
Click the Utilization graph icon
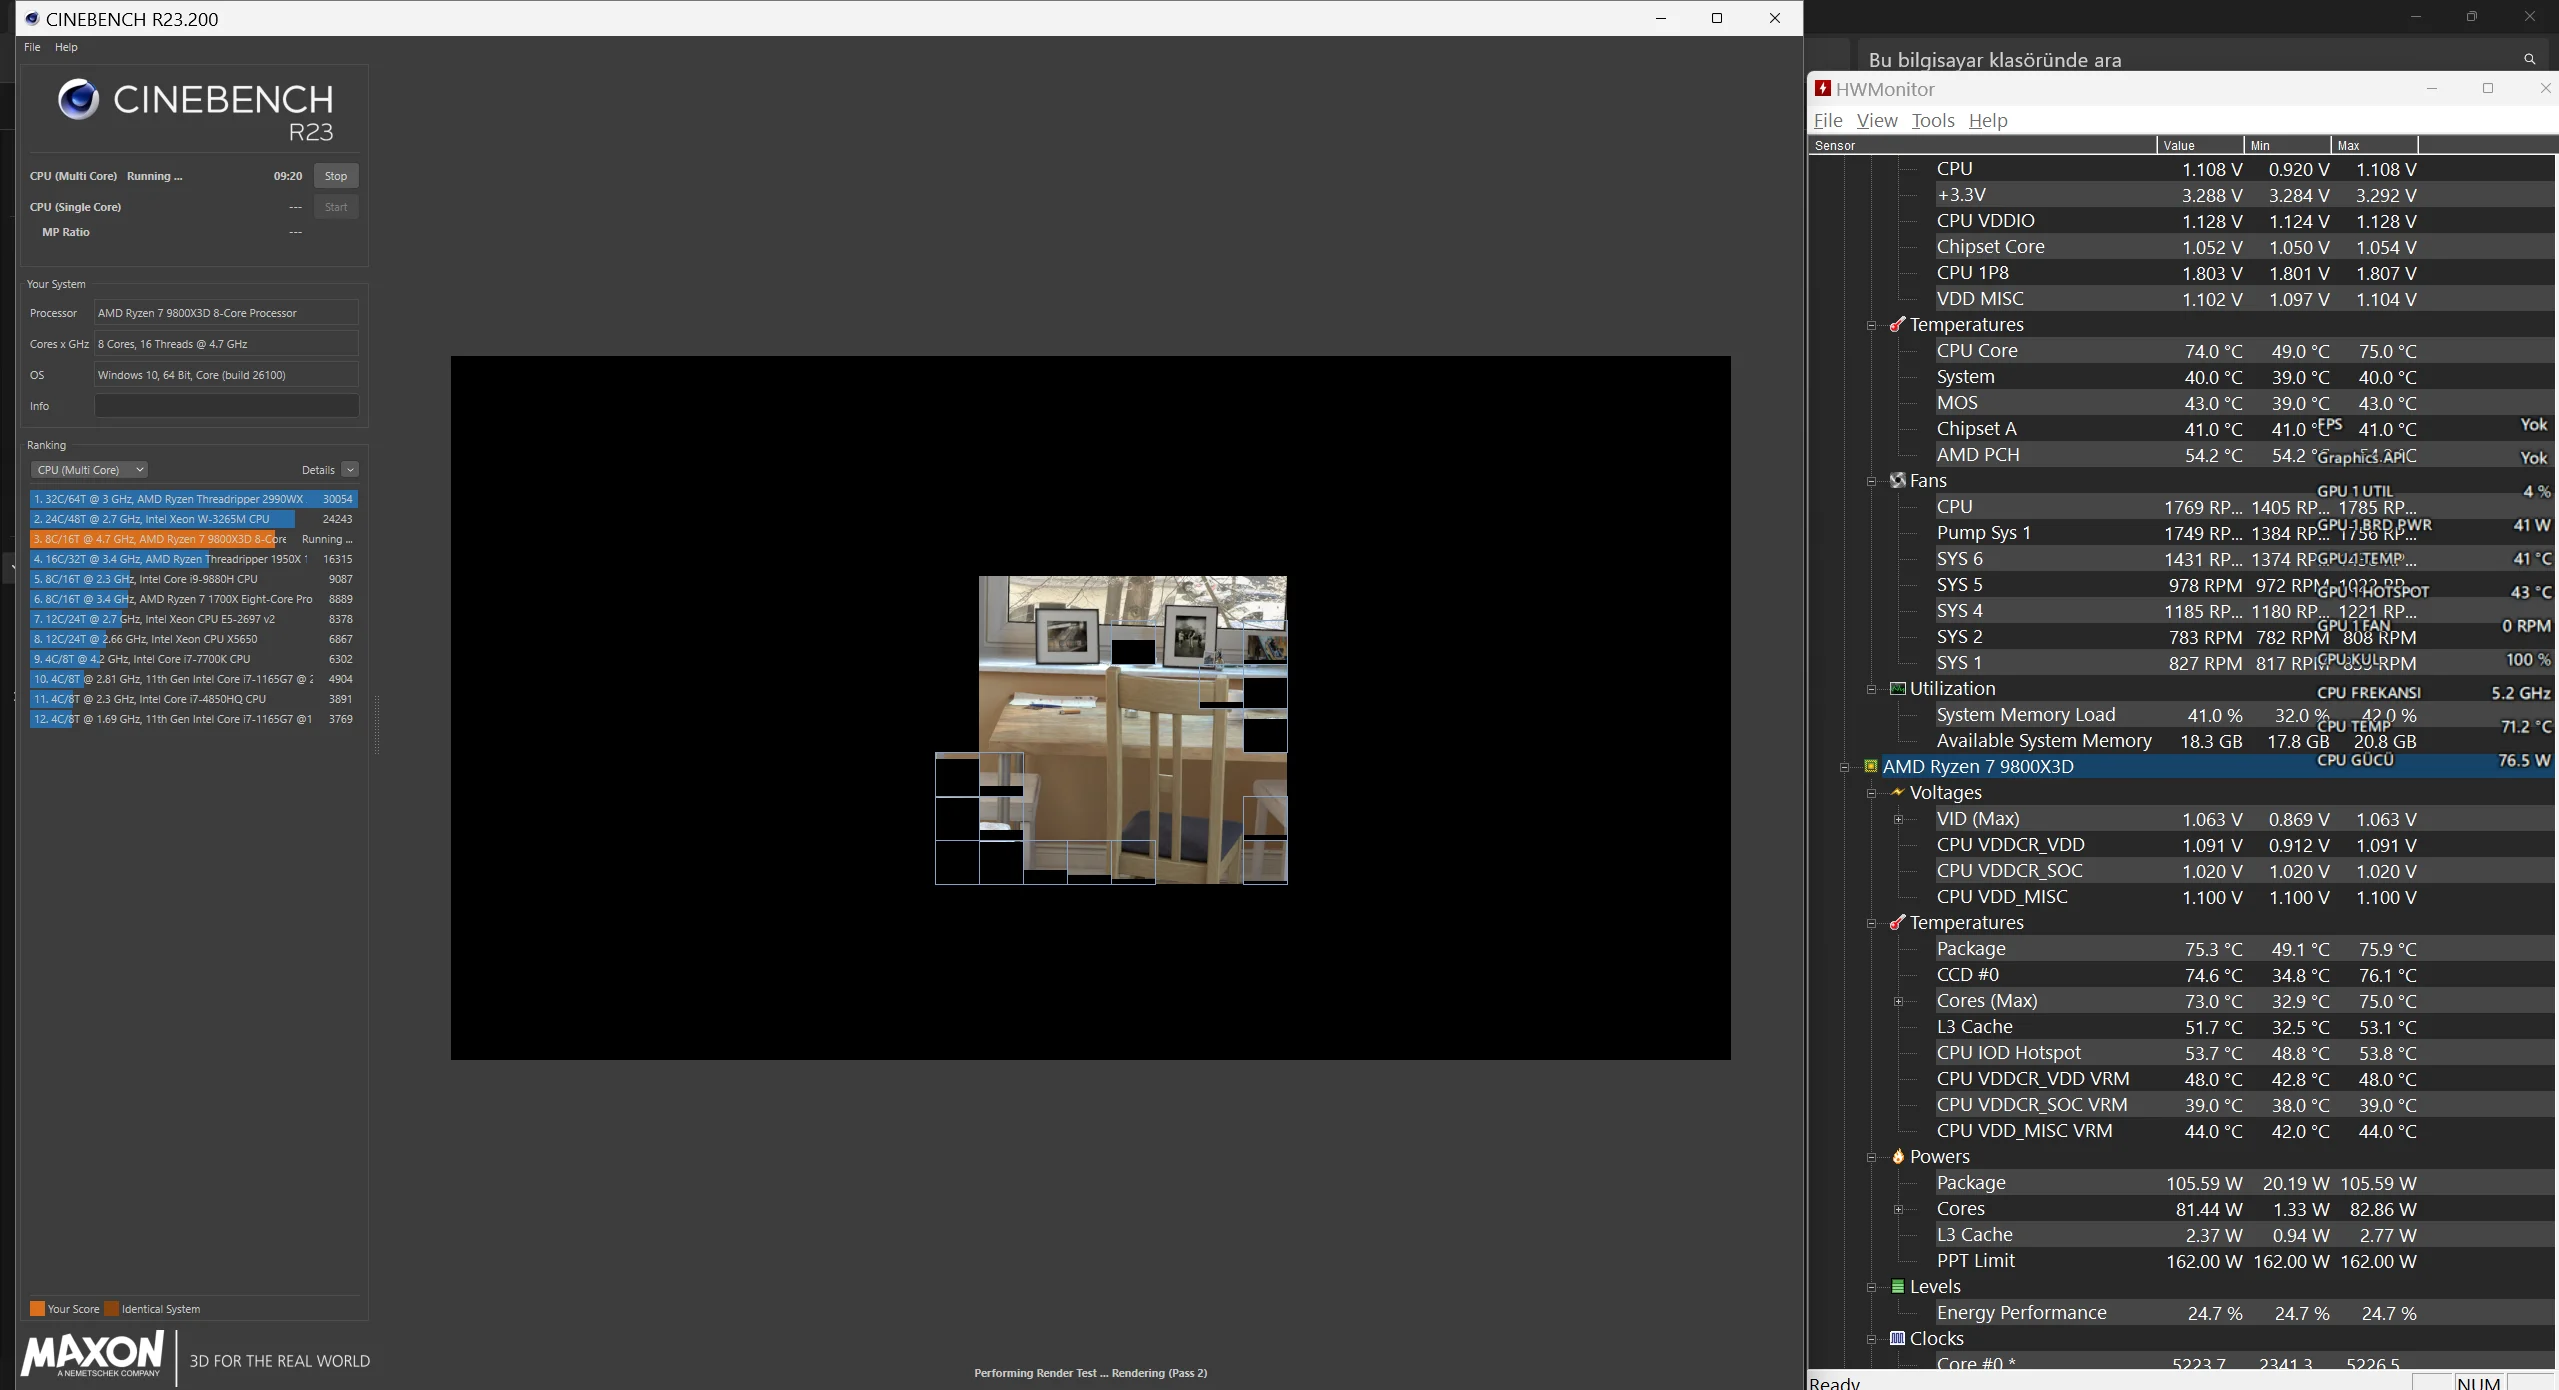pyautogui.click(x=1897, y=689)
